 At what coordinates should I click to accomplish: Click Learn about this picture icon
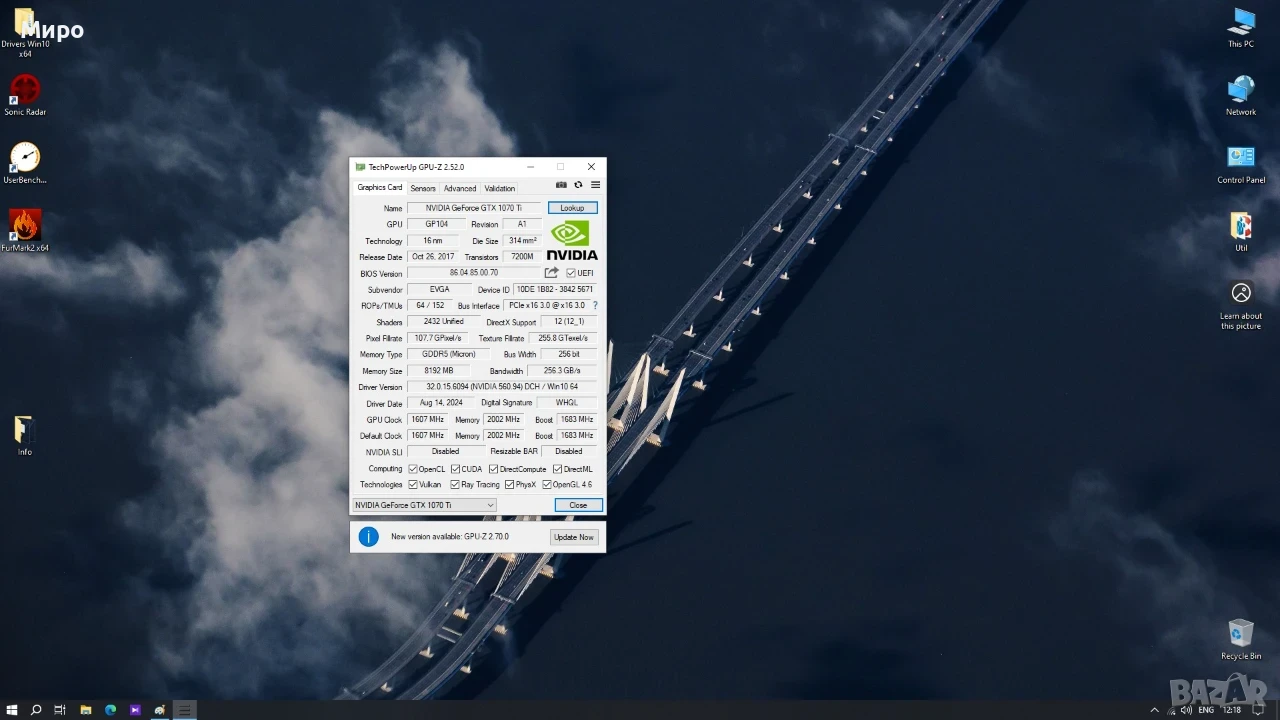click(x=1241, y=304)
